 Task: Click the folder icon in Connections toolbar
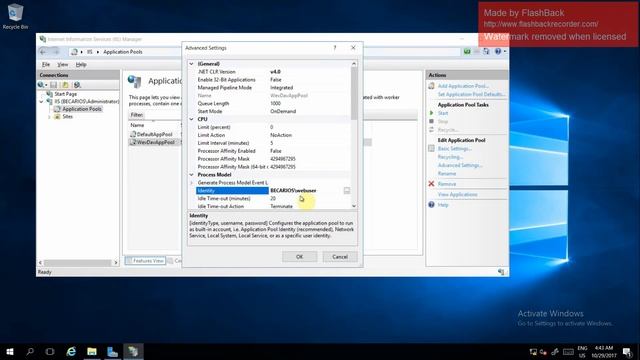(65, 85)
